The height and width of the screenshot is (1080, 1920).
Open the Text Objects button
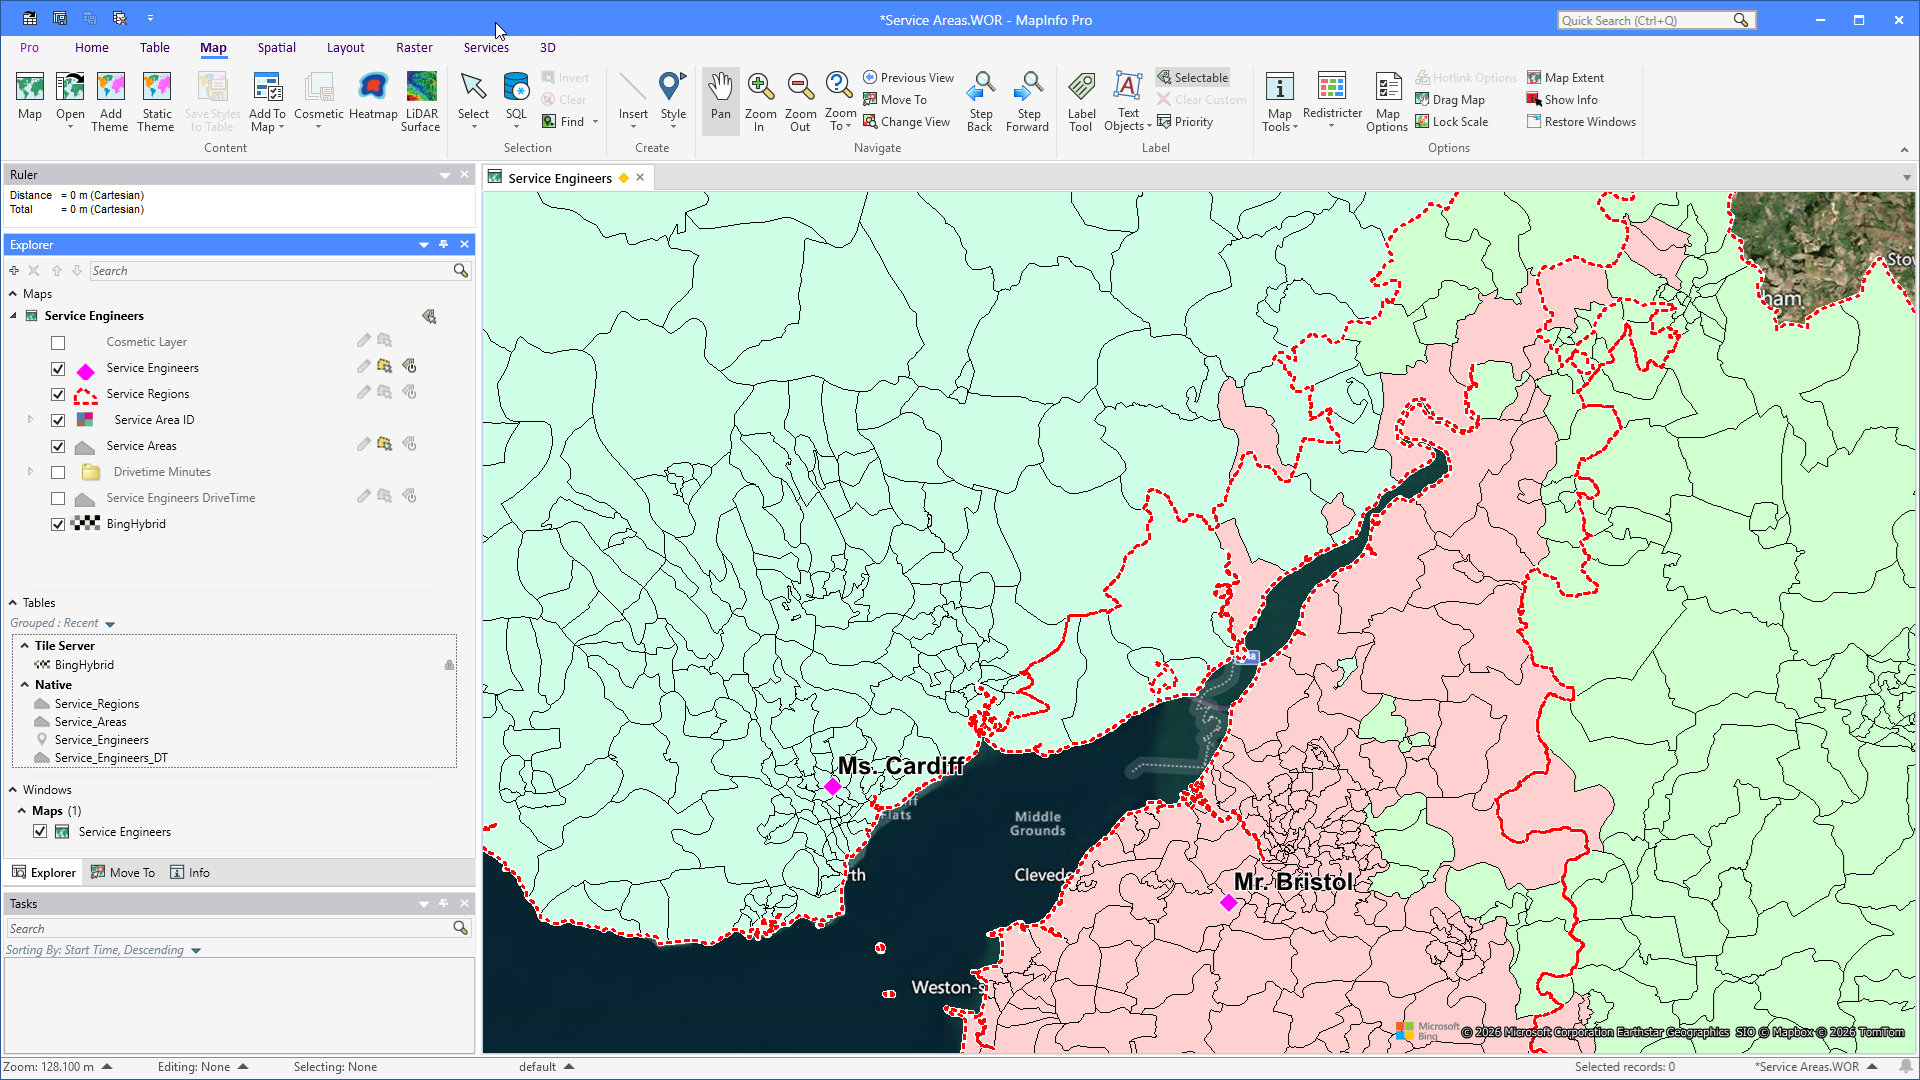(1128, 101)
